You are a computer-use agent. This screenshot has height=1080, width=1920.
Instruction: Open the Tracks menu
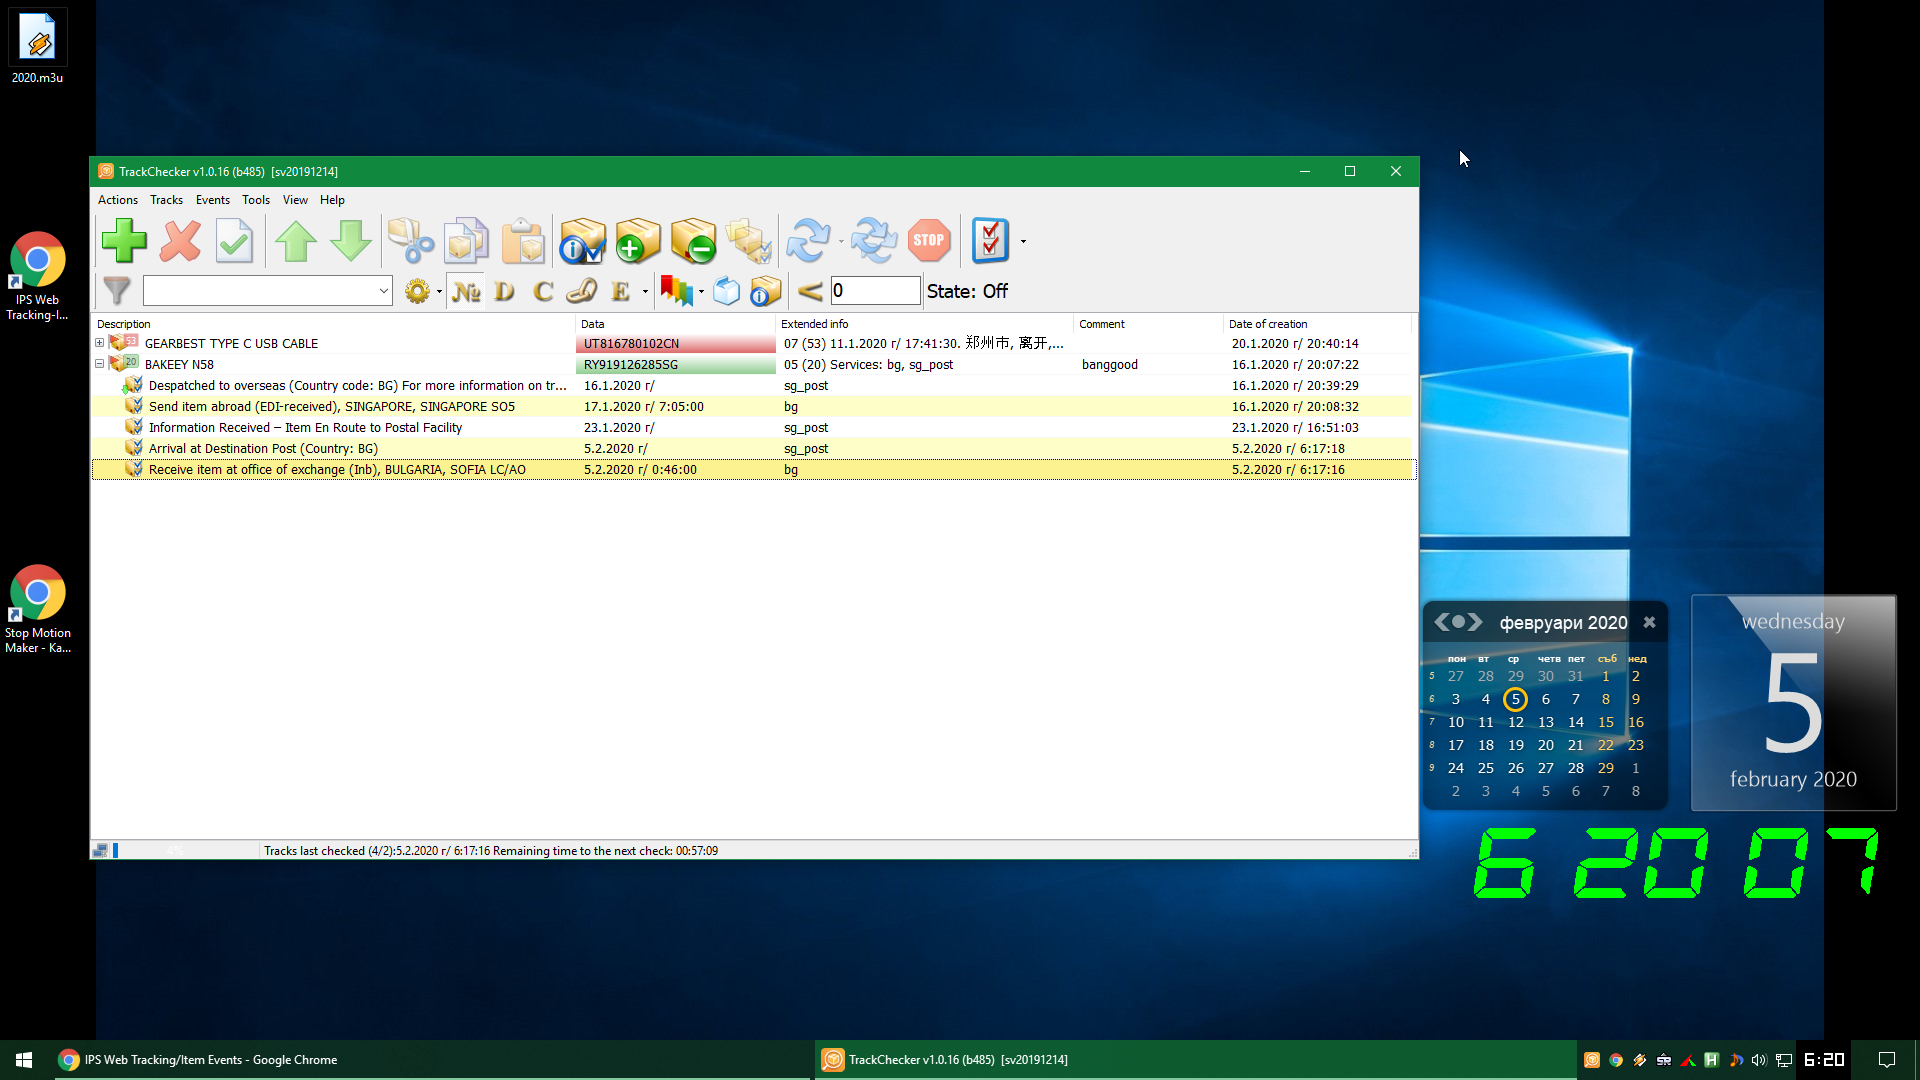[166, 200]
